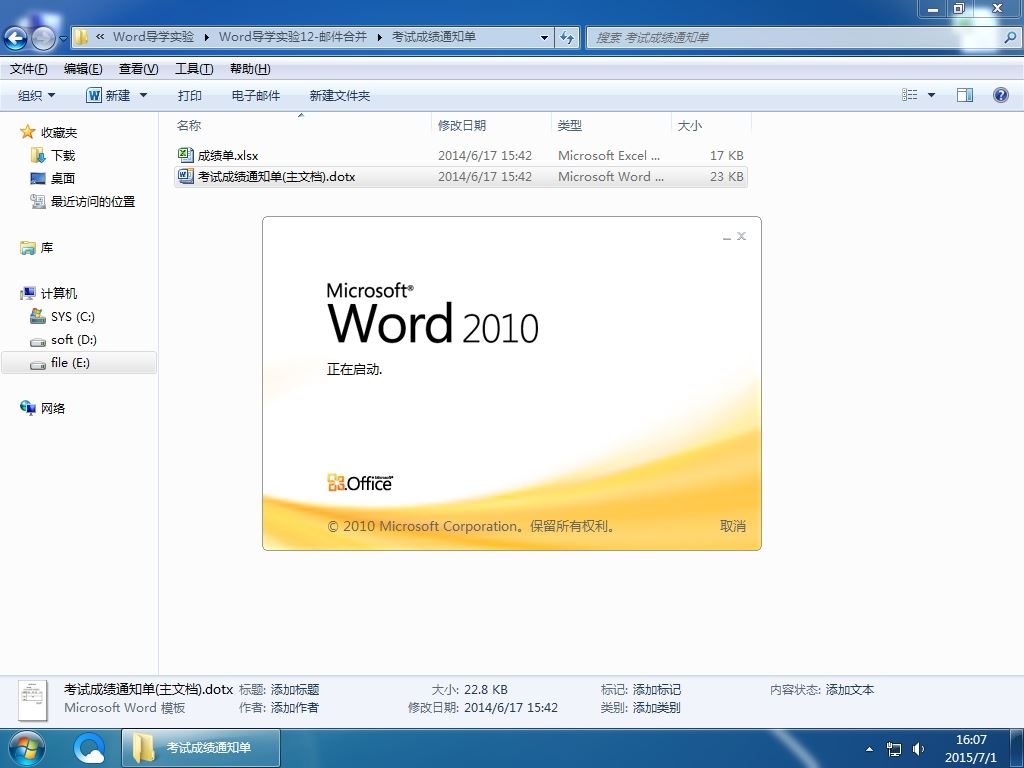Click 考试成绩通知单 taskbar button

[201, 748]
